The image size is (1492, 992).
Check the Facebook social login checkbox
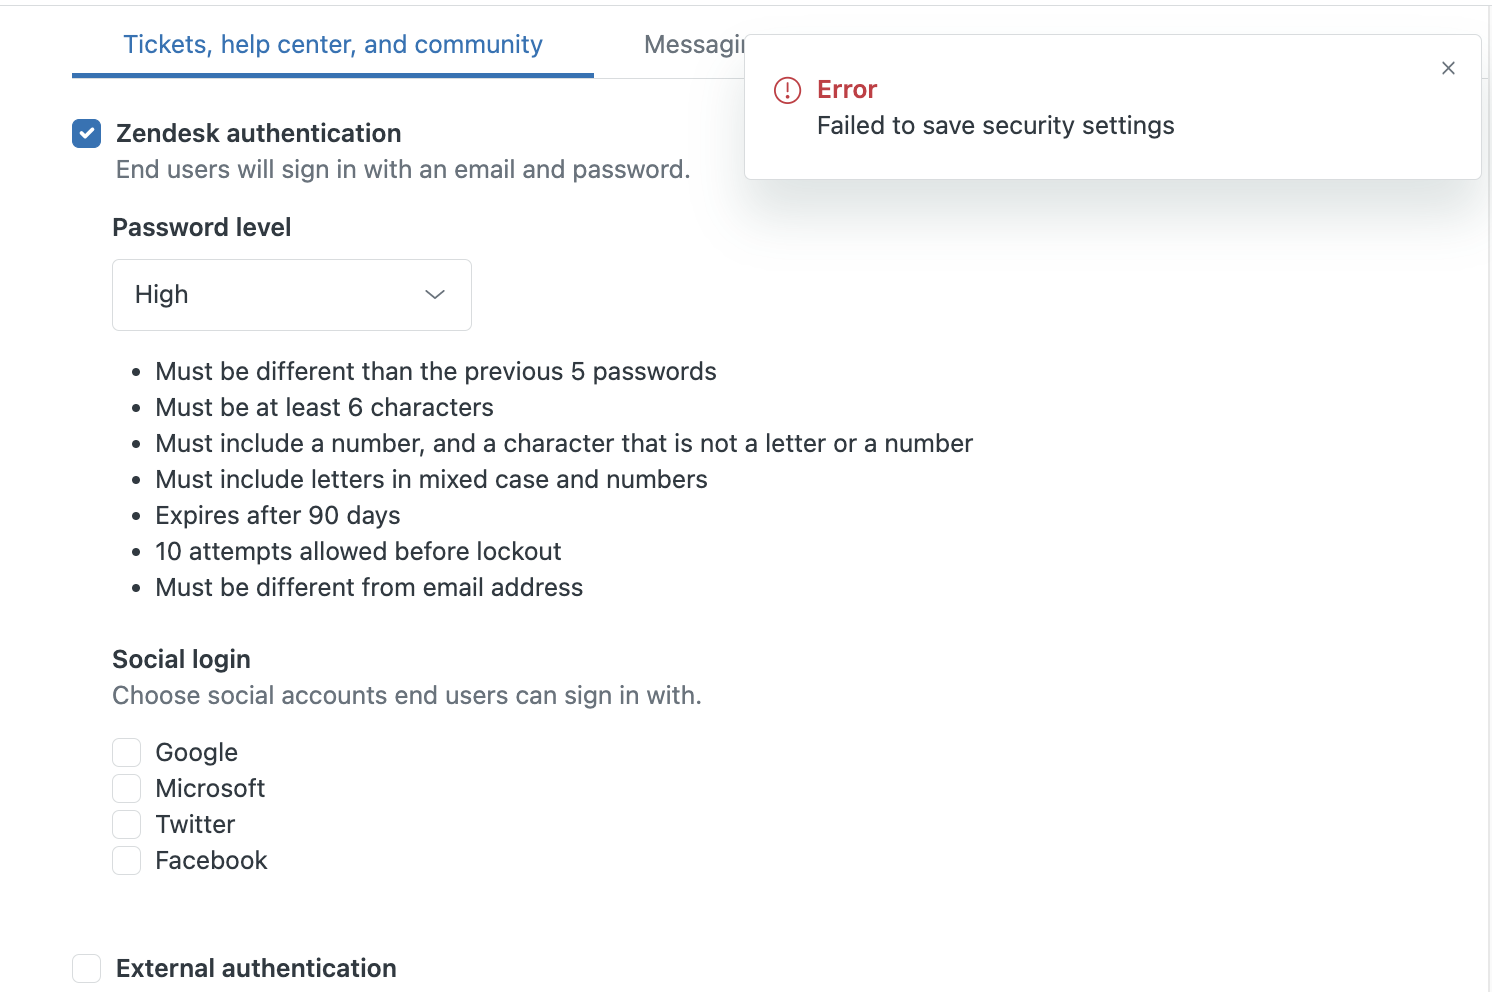coord(127,860)
